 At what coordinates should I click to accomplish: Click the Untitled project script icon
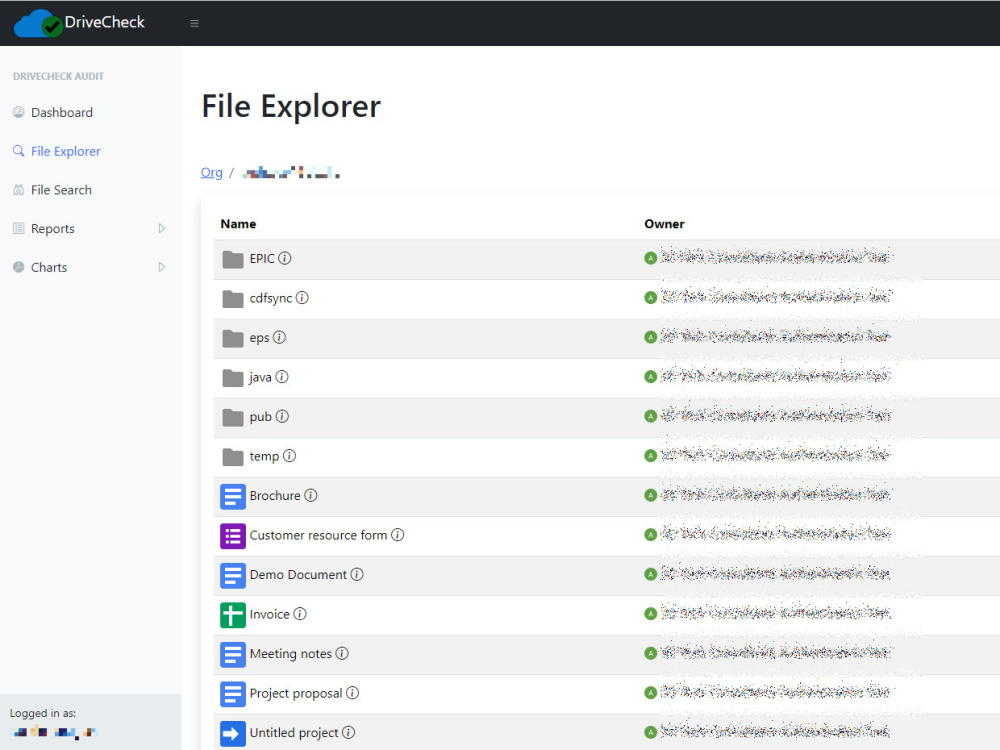point(233,733)
